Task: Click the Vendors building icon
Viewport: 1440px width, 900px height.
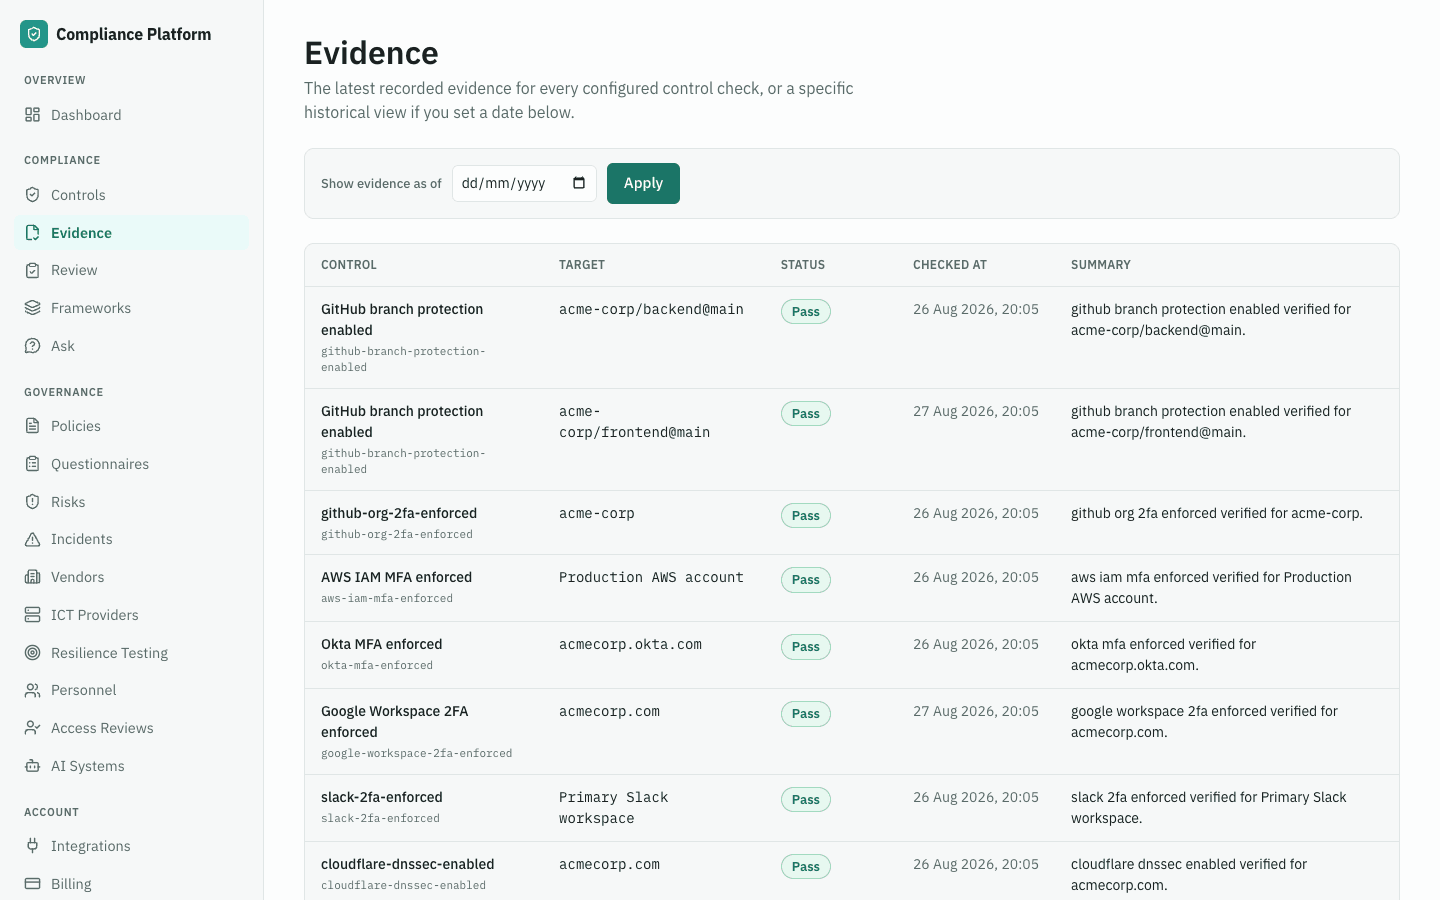Action: [x=33, y=577]
